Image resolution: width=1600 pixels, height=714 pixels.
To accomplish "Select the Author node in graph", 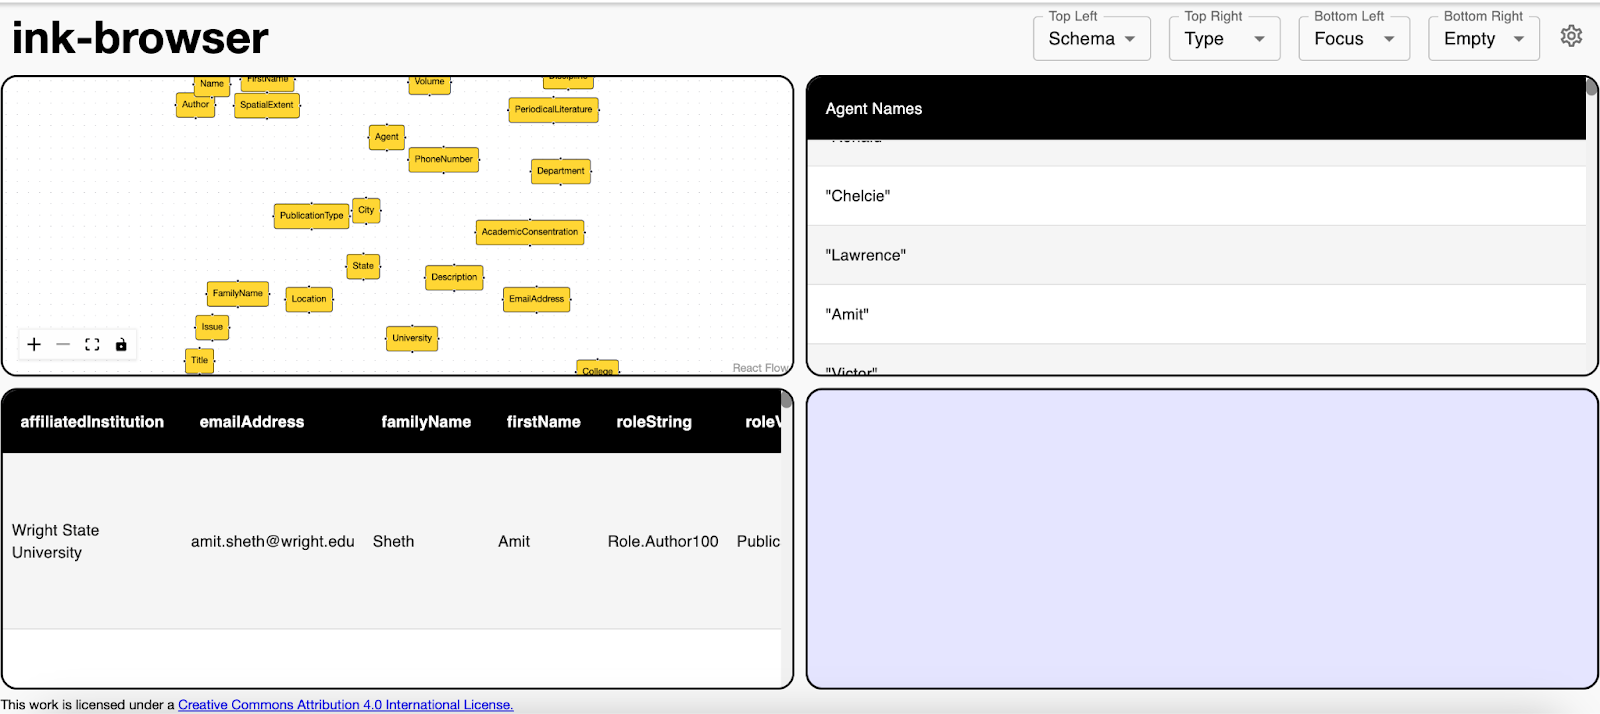I will tap(196, 105).
